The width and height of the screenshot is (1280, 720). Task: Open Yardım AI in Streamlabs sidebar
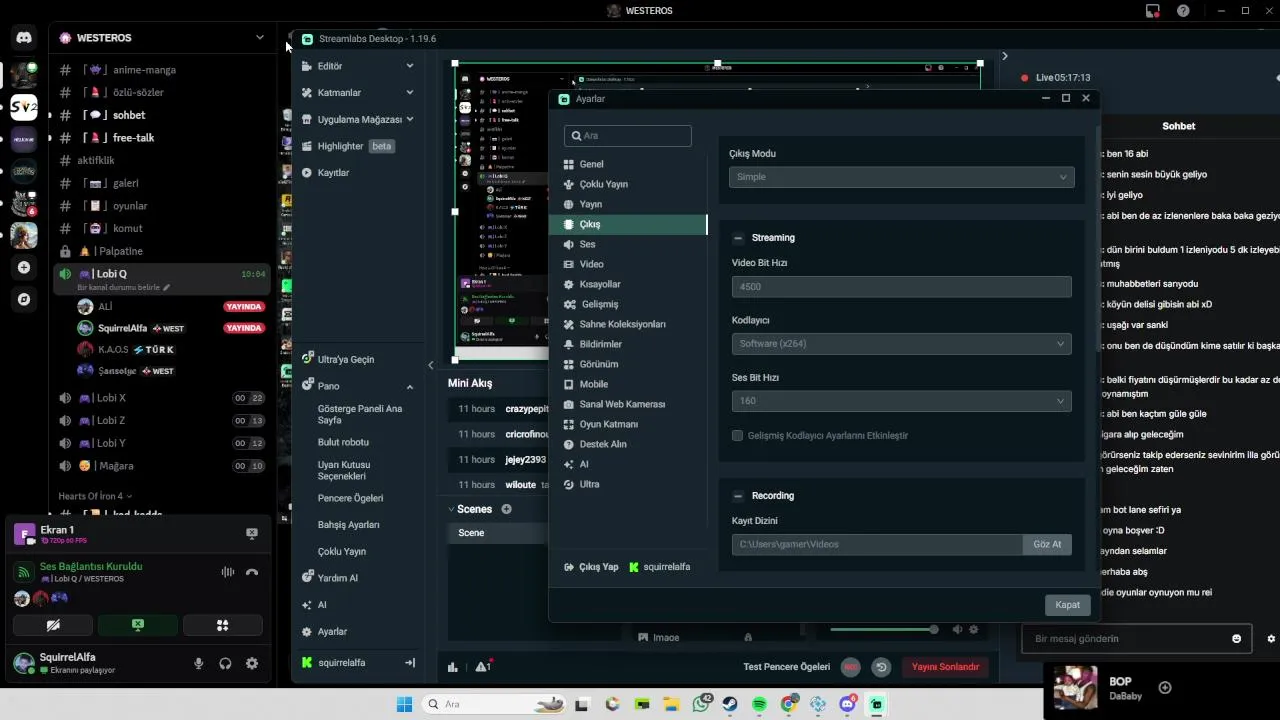(x=330, y=578)
